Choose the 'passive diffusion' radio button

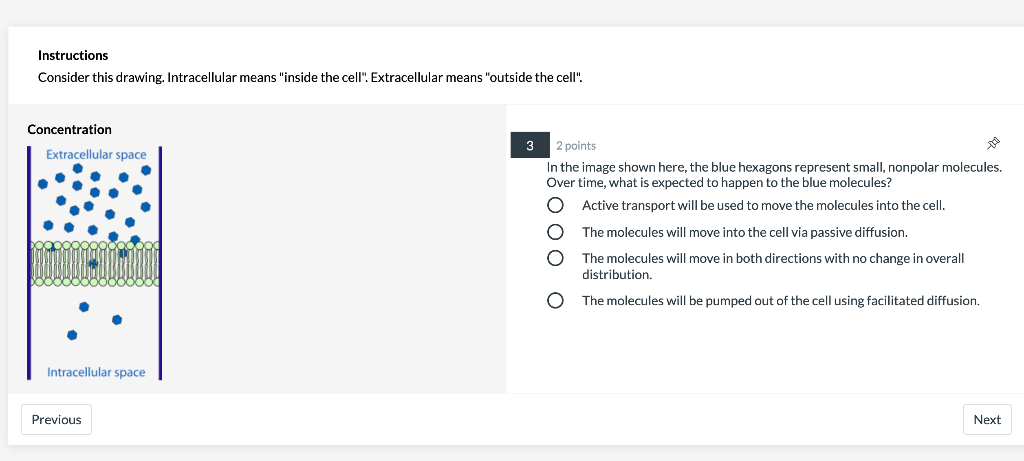(x=555, y=232)
